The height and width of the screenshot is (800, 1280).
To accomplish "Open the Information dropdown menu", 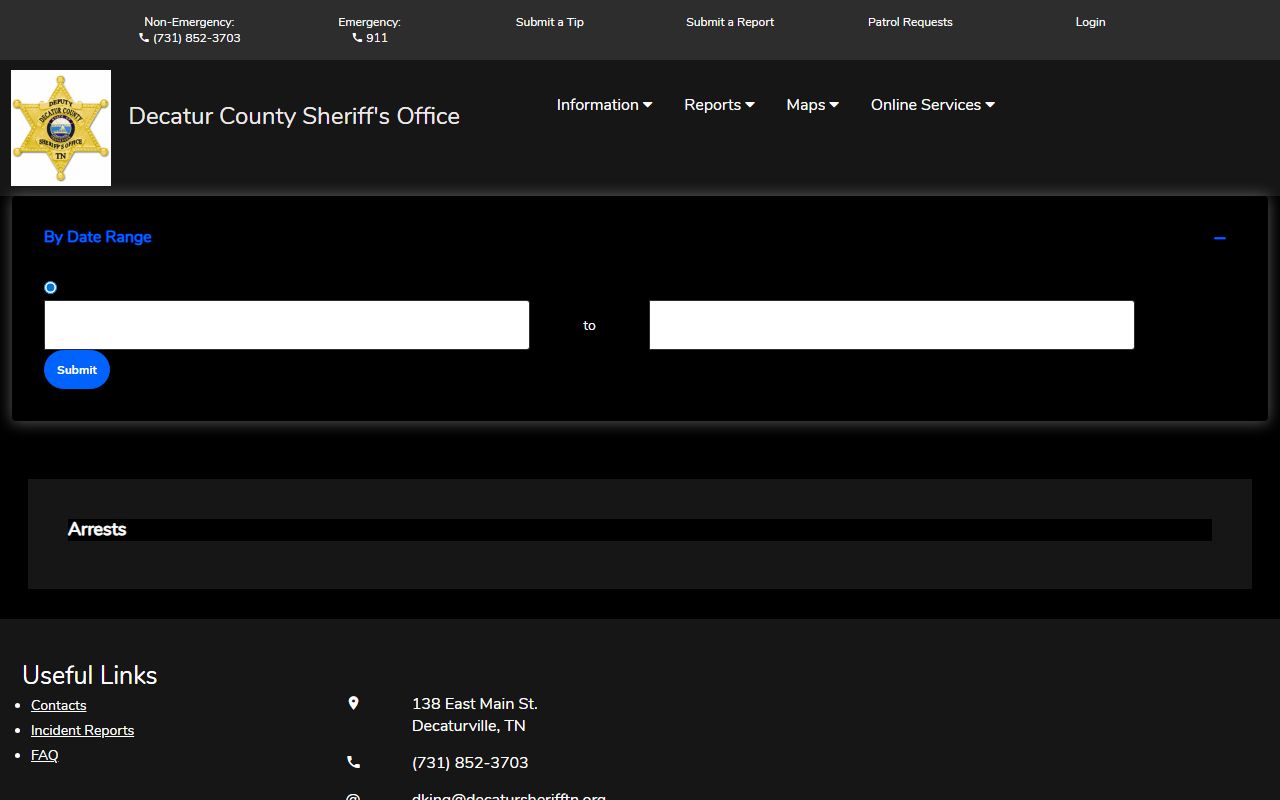I will coord(604,105).
